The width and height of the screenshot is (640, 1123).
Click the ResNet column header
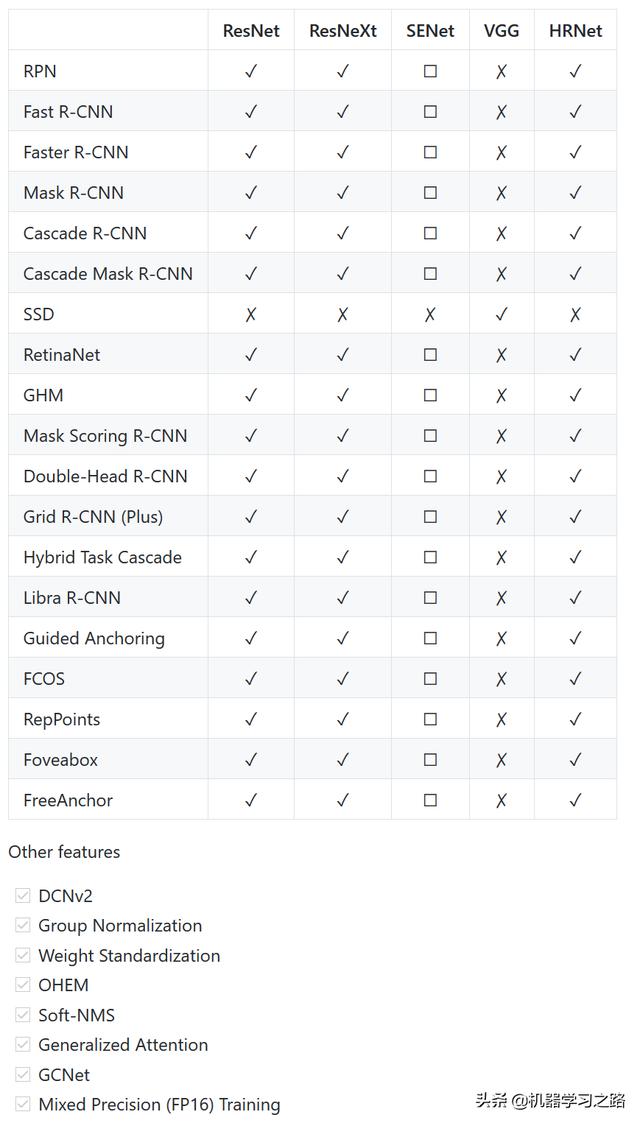click(x=251, y=31)
